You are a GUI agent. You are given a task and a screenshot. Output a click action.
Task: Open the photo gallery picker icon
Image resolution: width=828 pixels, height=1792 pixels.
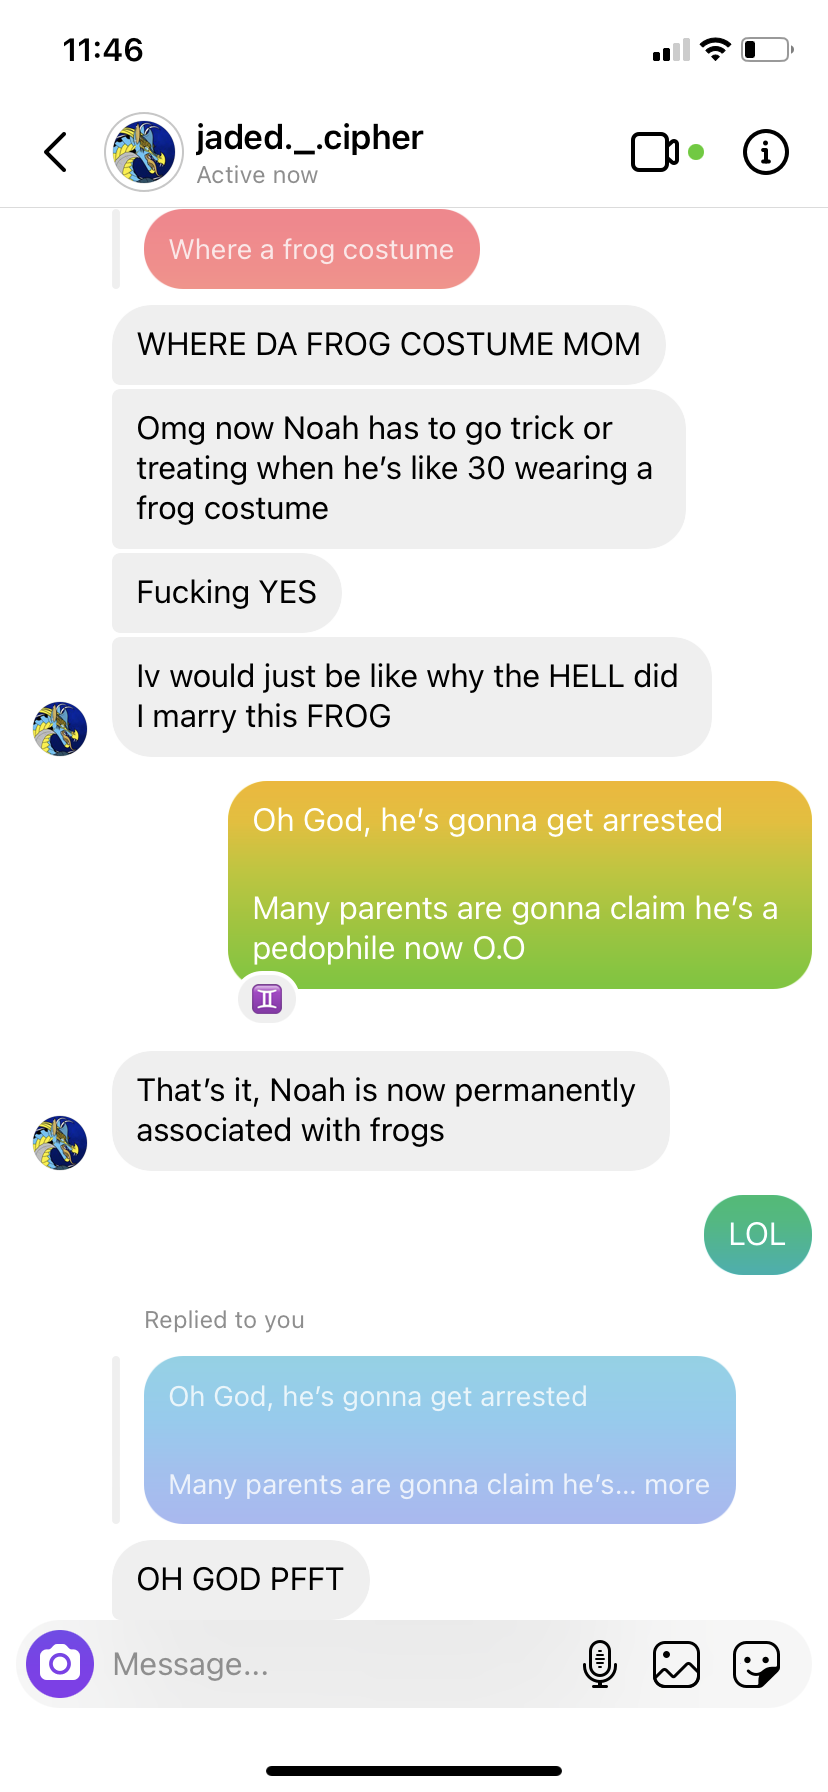coord(676,1664)
